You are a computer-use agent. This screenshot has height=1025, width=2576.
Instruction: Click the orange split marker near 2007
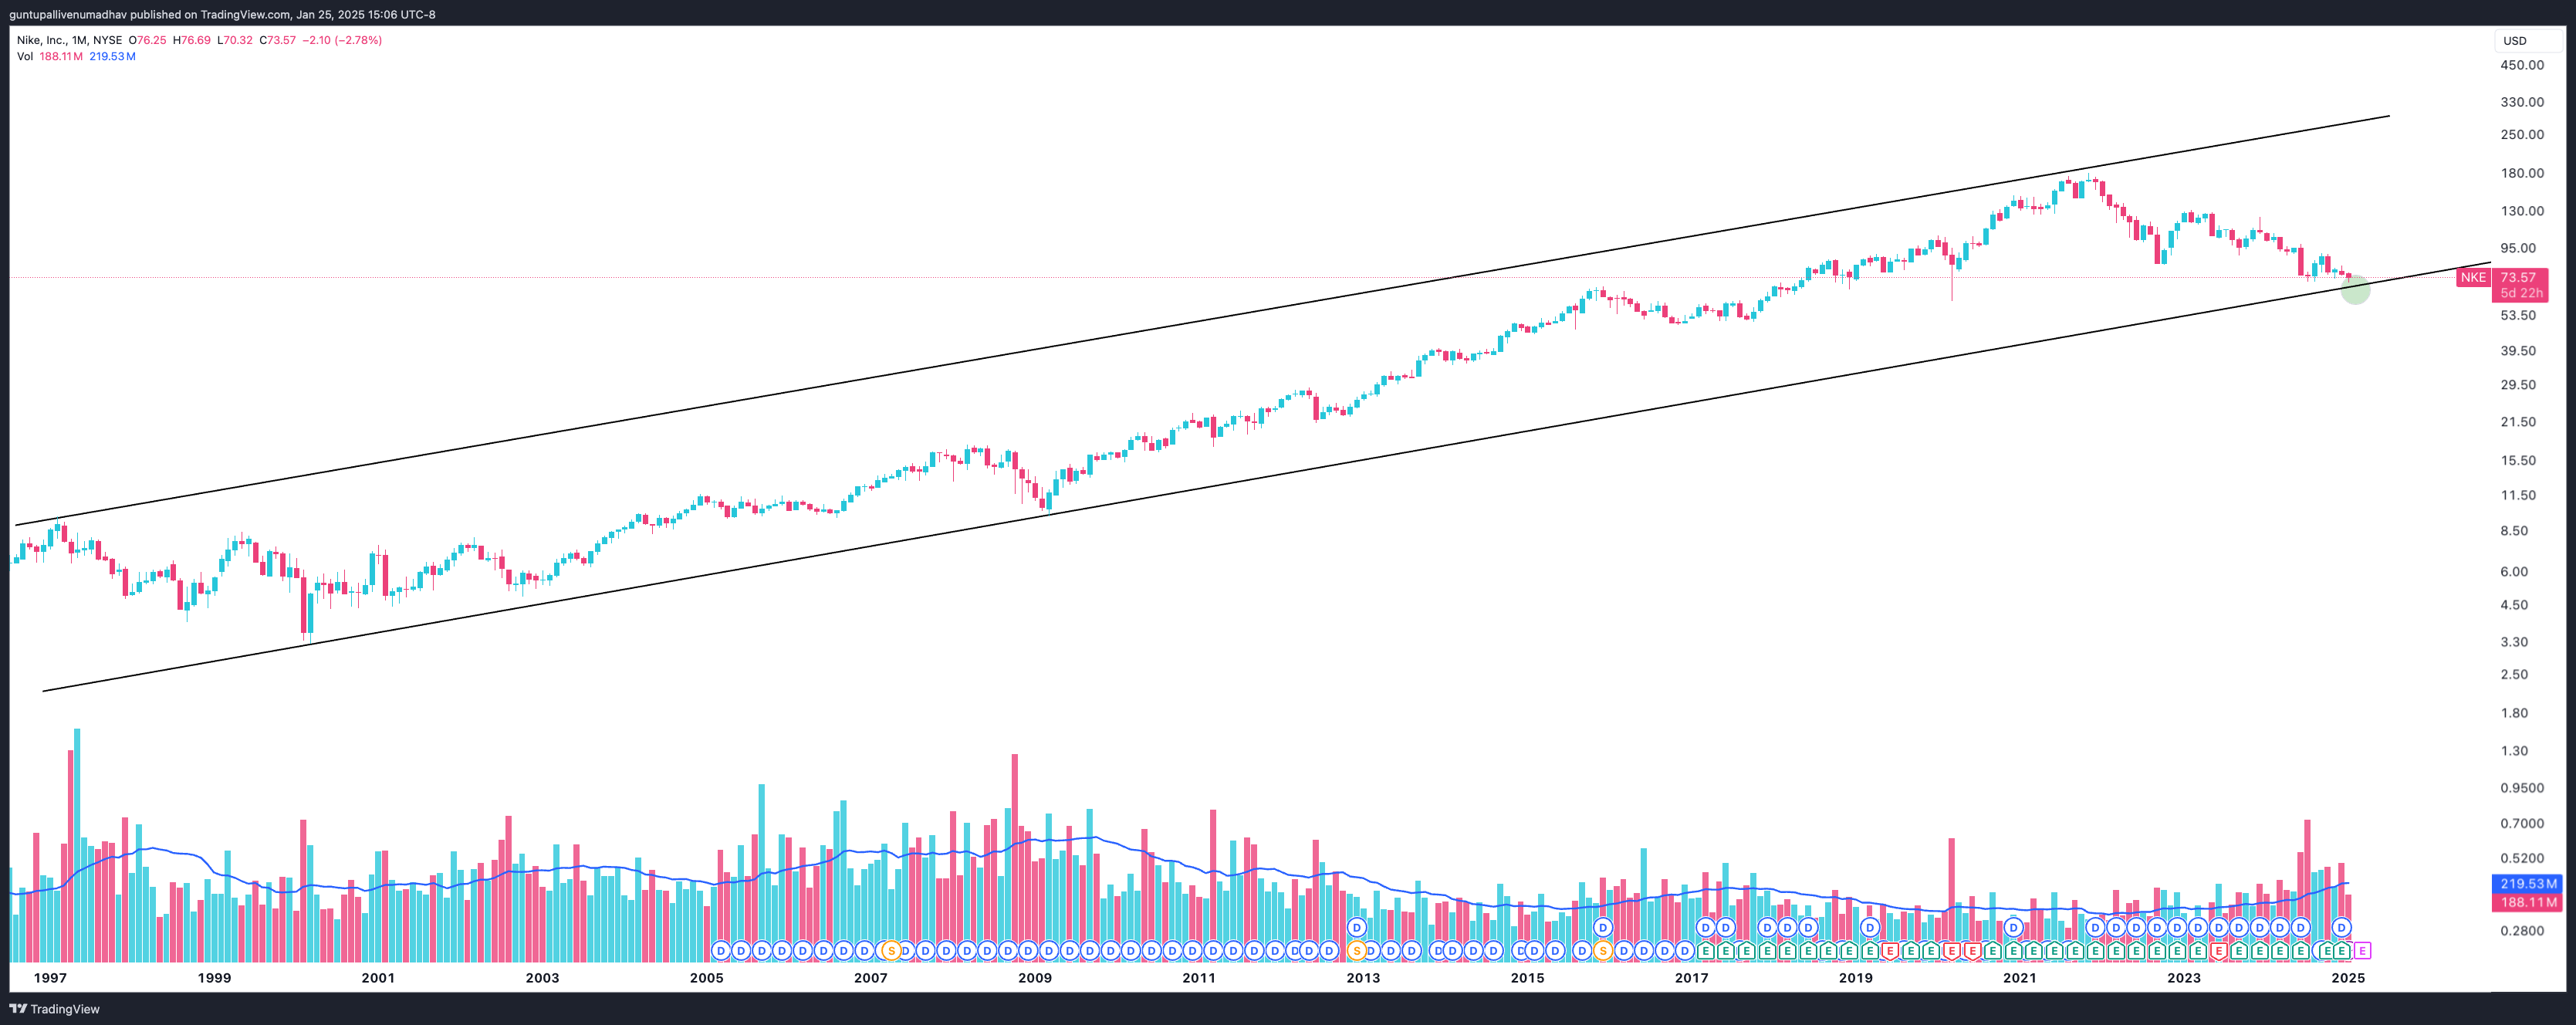click(891, 950)
